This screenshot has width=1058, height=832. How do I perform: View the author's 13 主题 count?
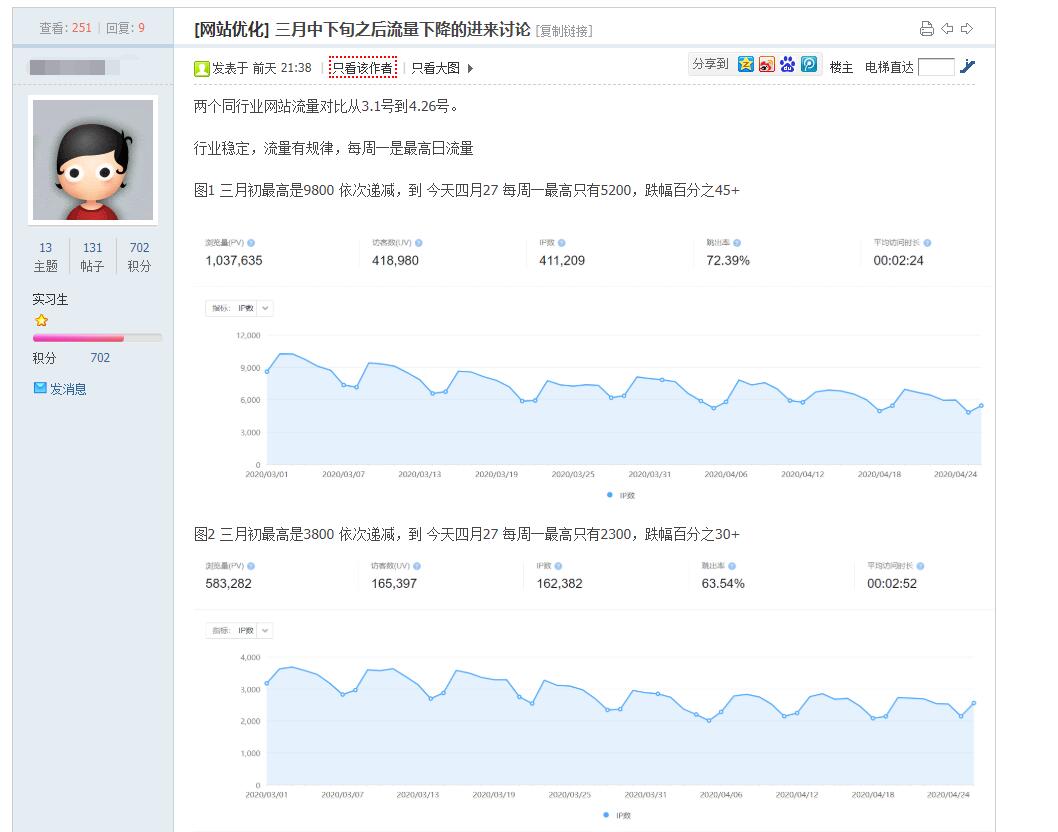[x=46, y=257]
